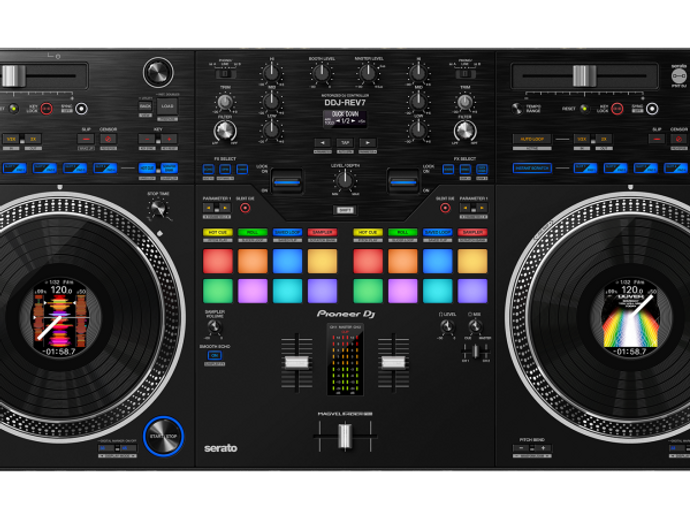Click the right channel fader handle
The image size is (690, 518).
click(393, 362)
